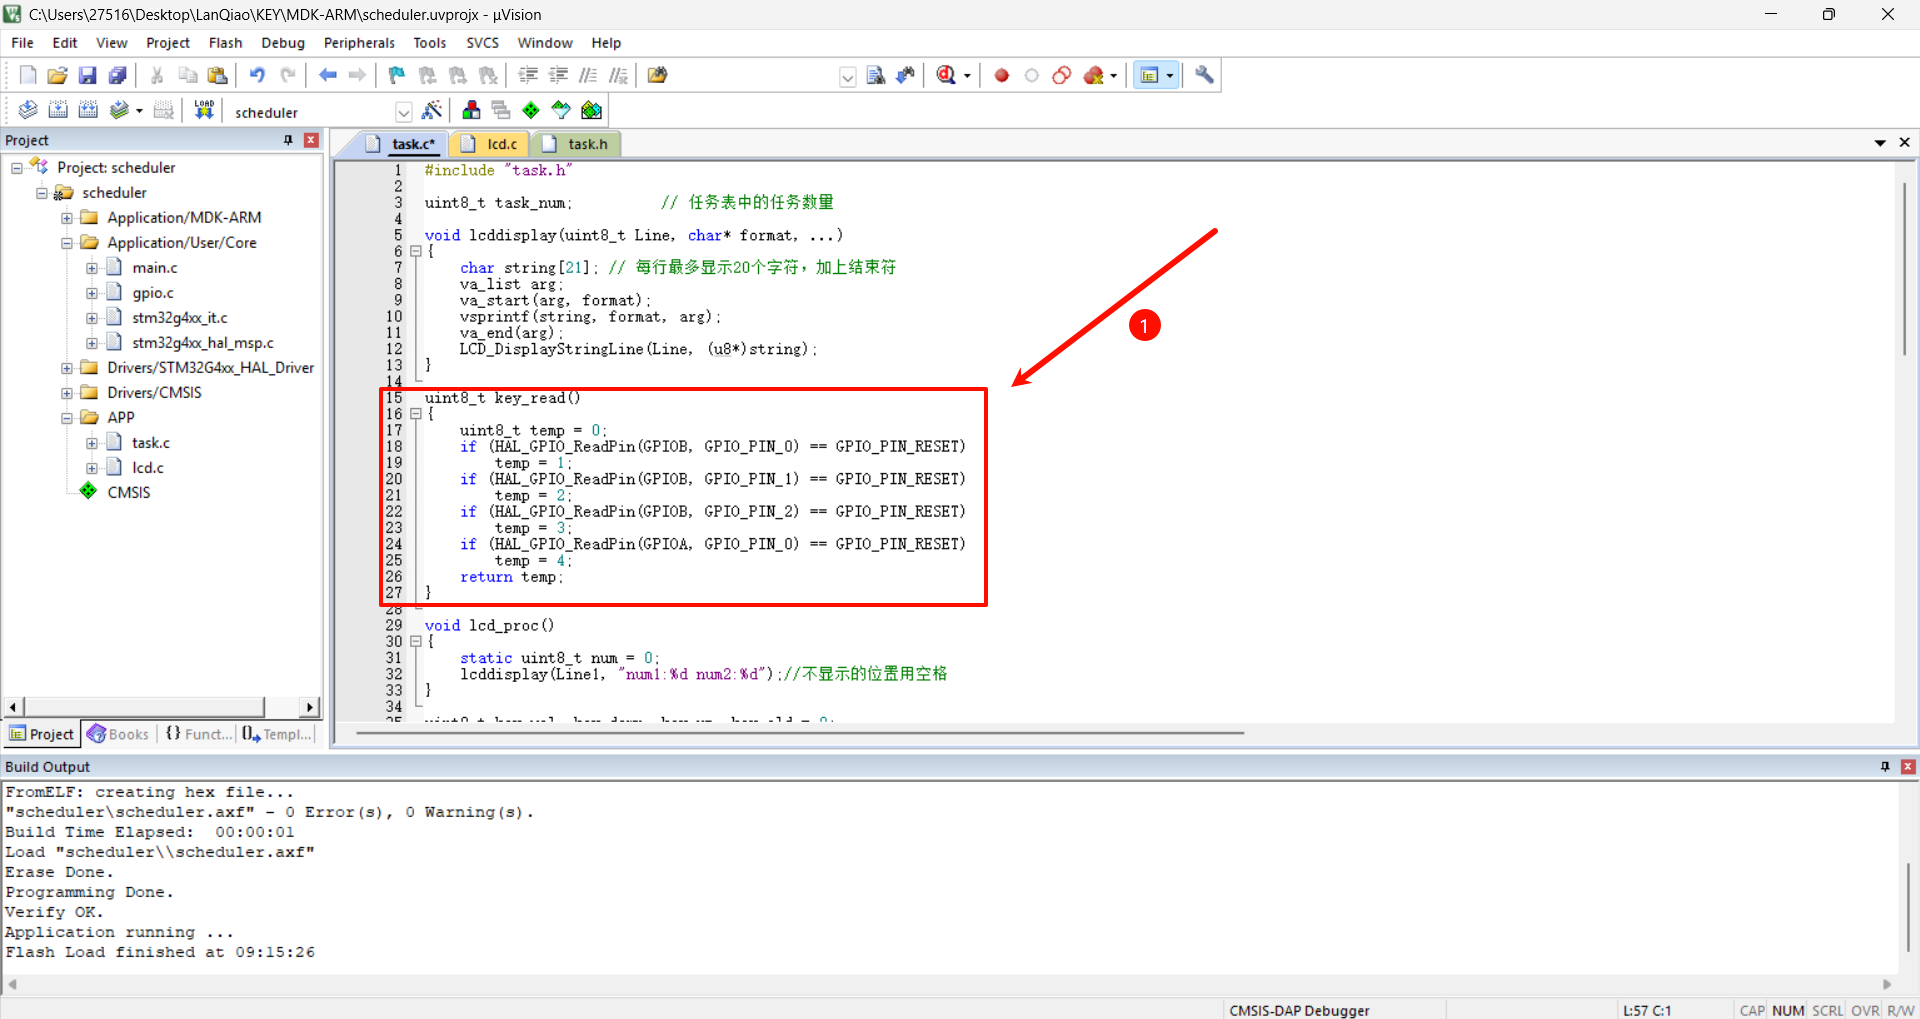Insert a bookmark with the blue flag icon

(397, 75)
